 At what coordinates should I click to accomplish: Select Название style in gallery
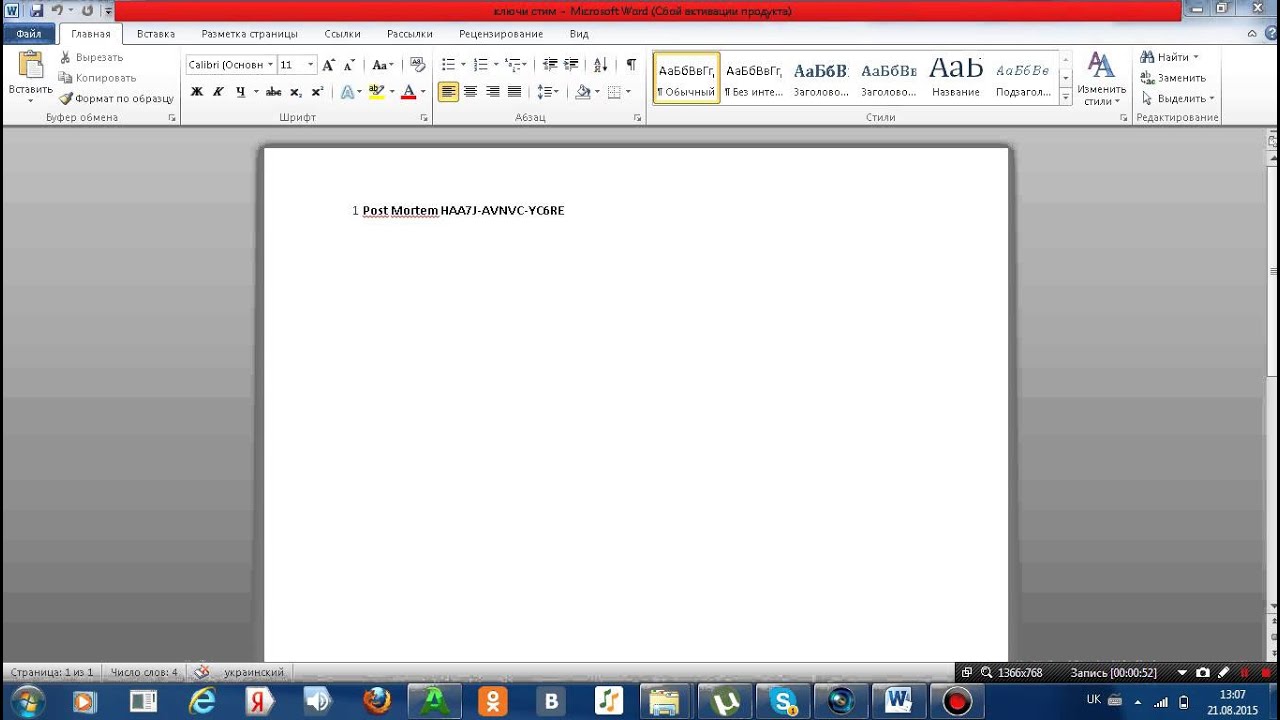956,78
